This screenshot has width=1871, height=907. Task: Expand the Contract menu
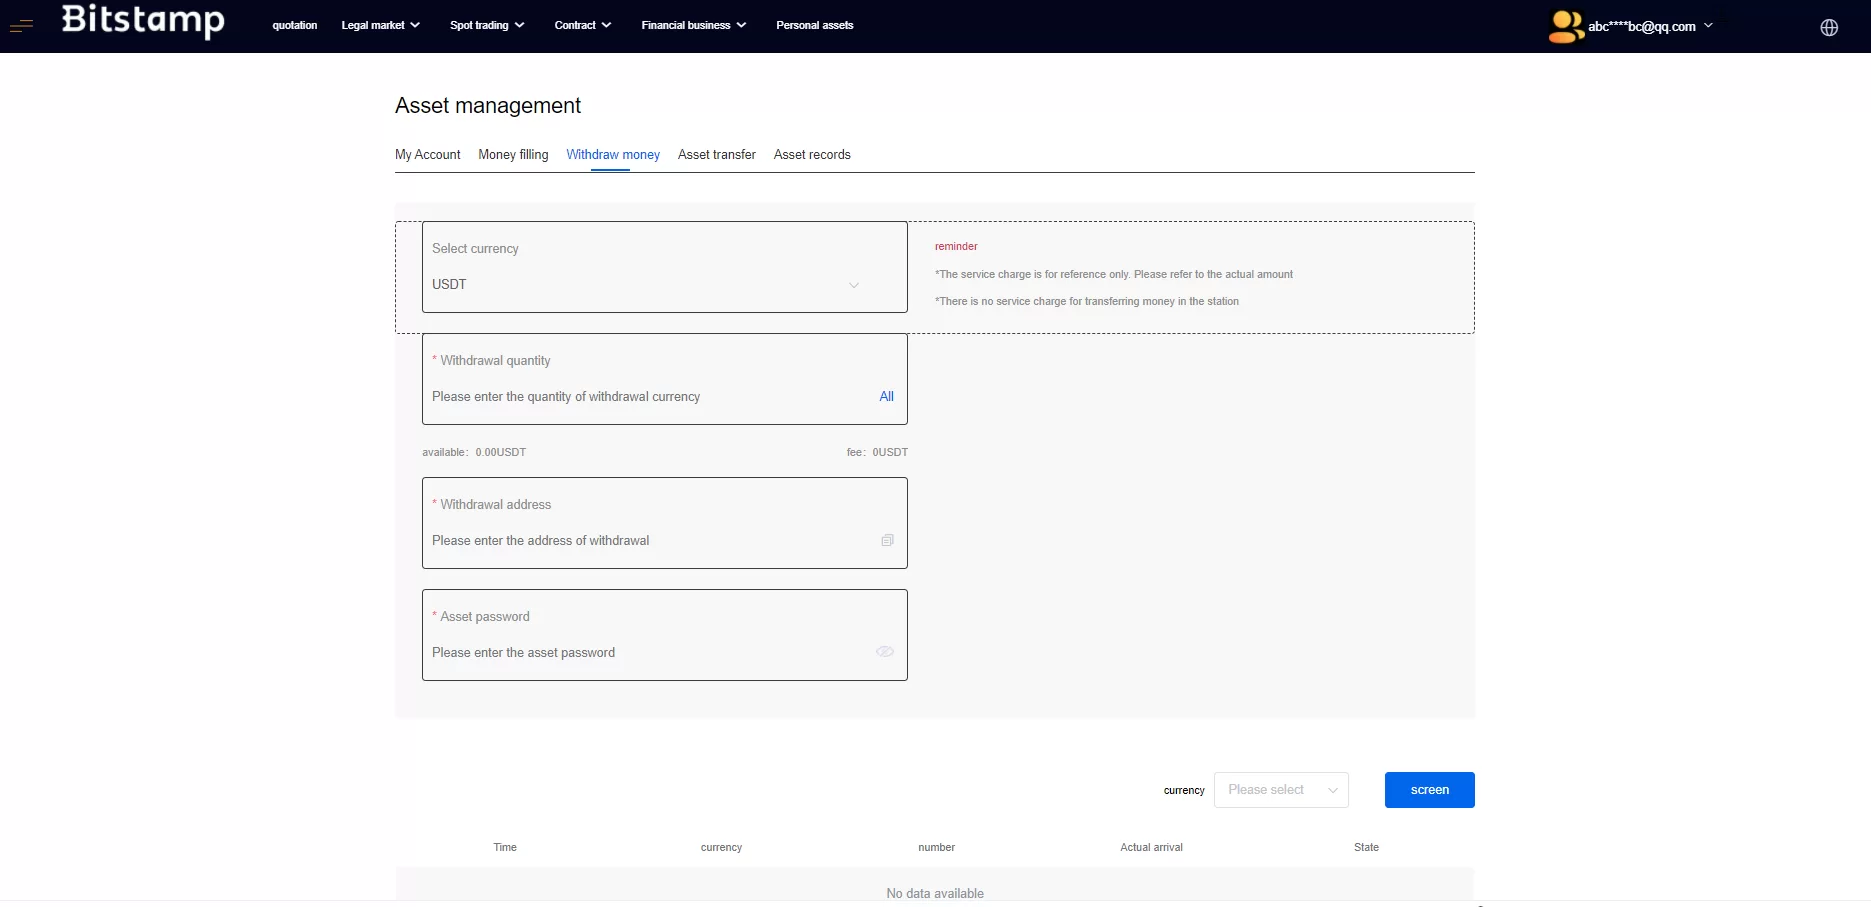pos(583,25)
